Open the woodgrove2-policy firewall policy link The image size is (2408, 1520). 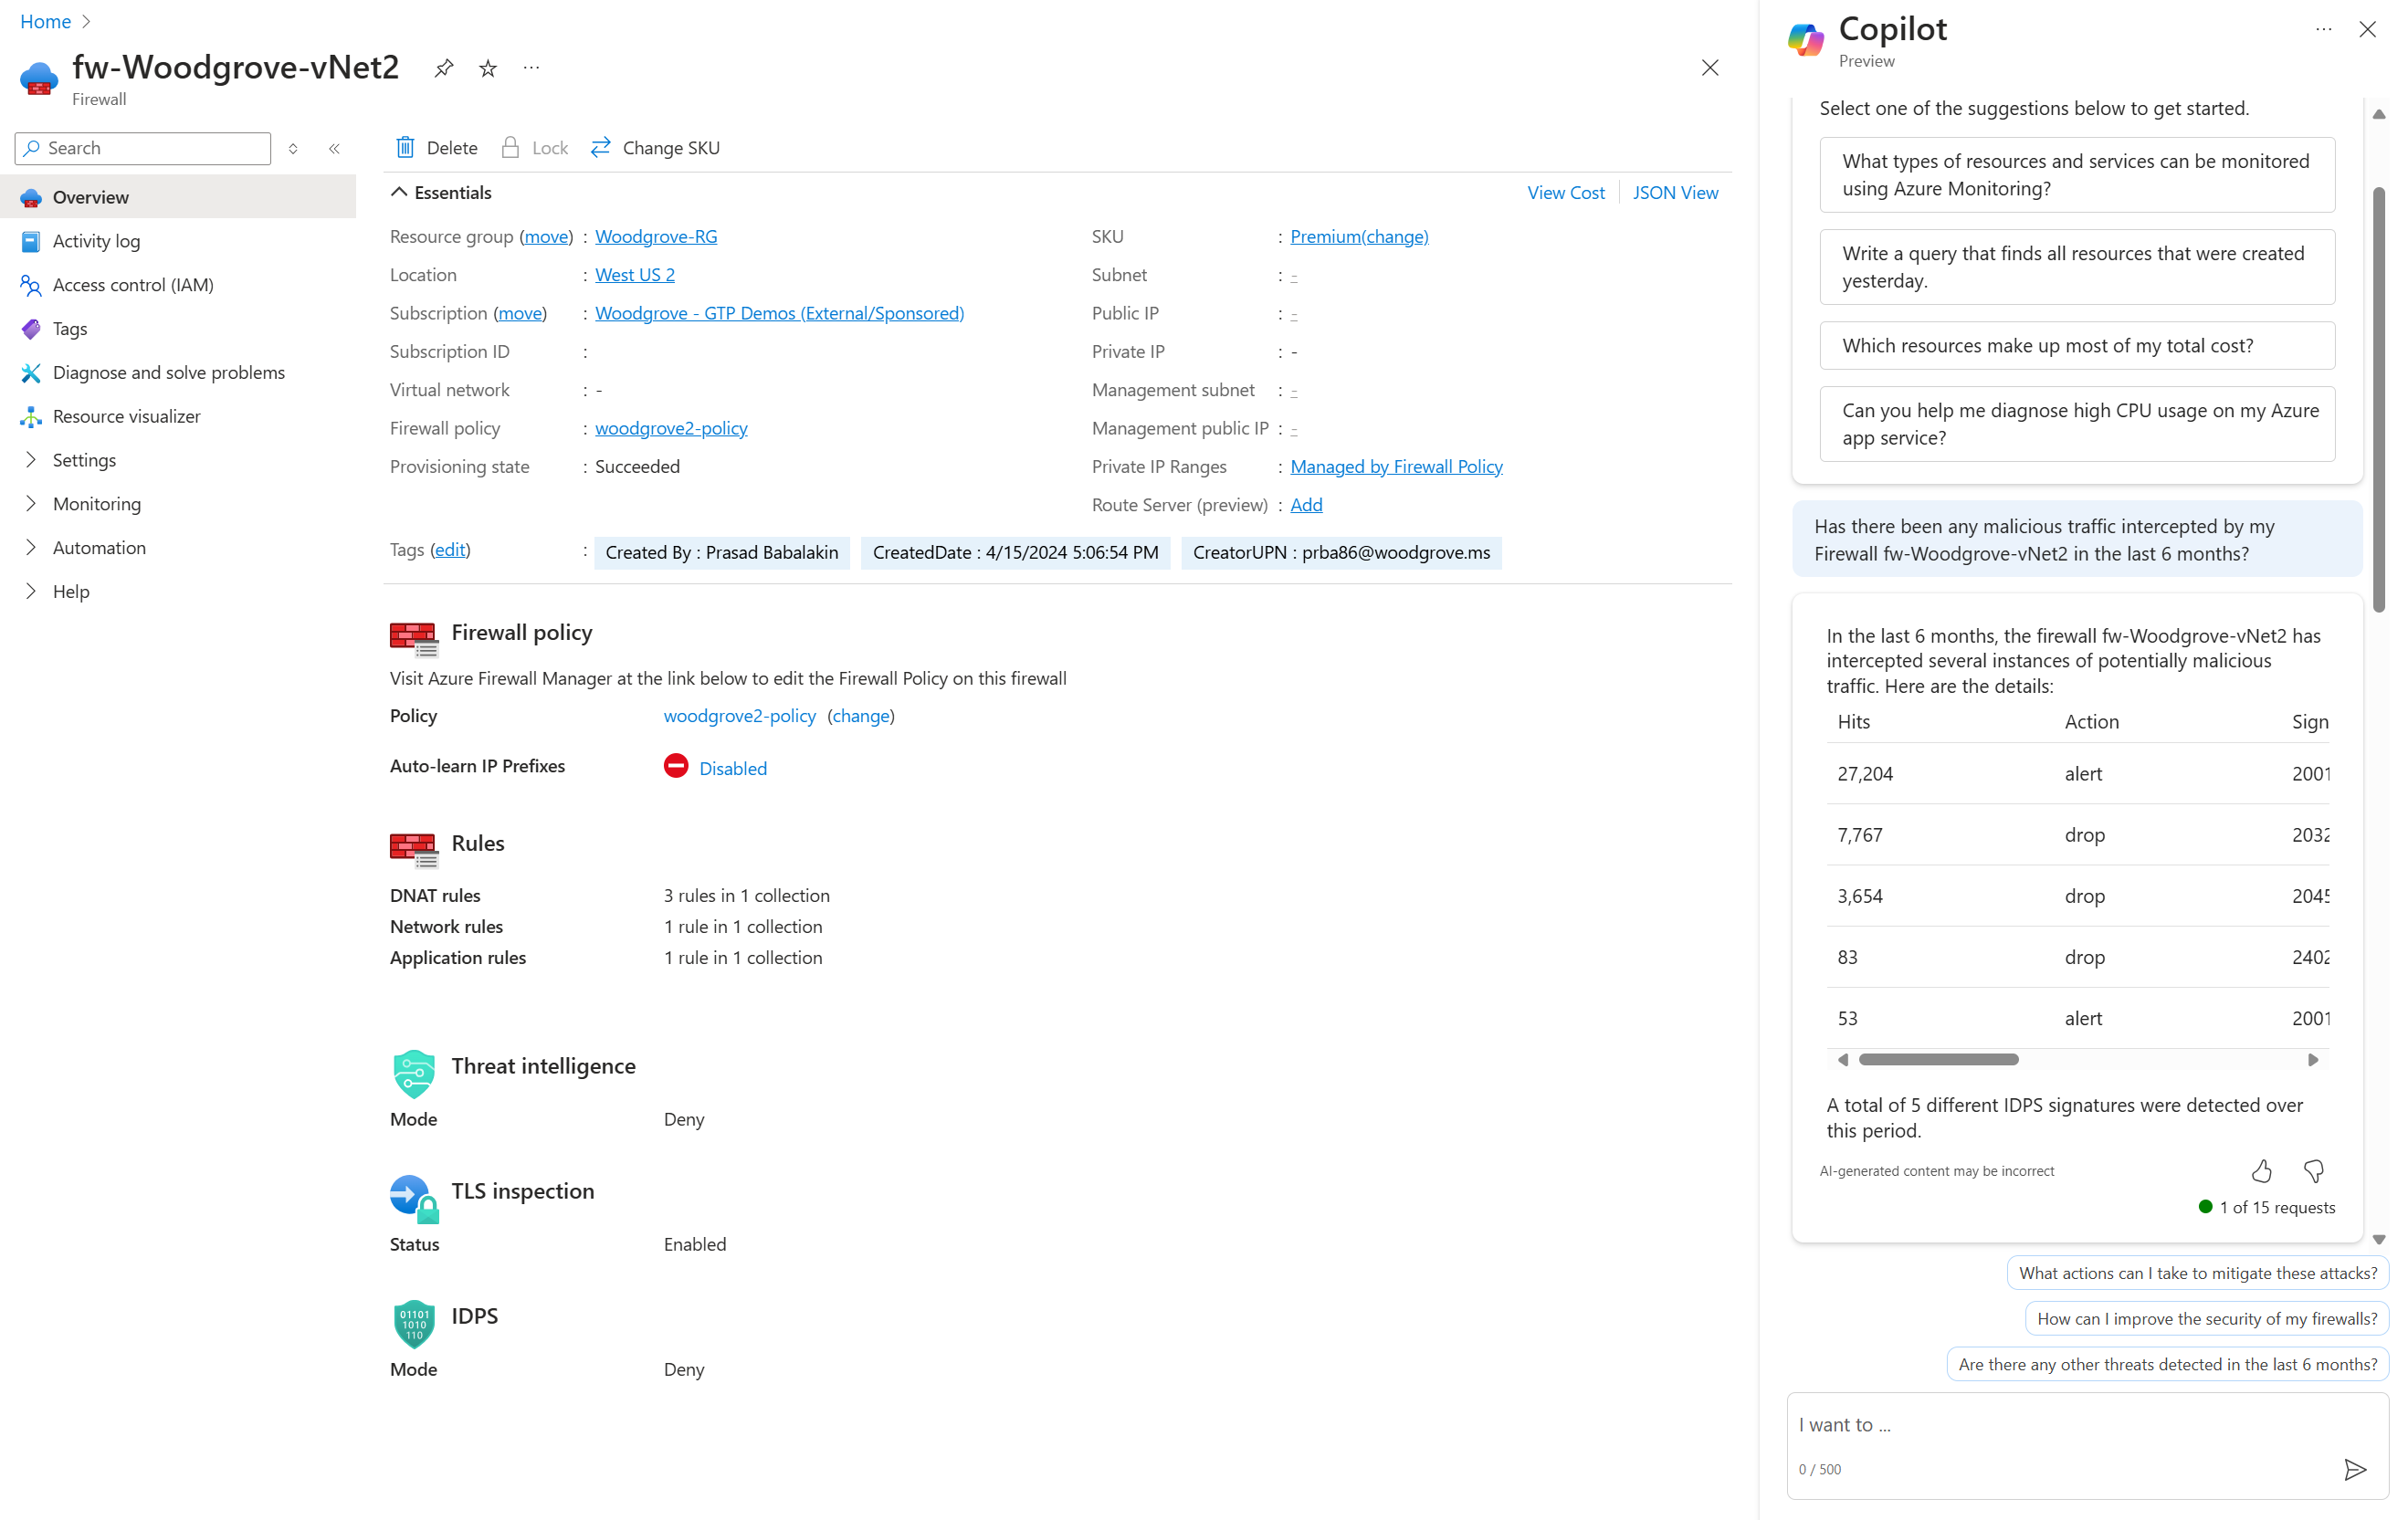[671, 428]
